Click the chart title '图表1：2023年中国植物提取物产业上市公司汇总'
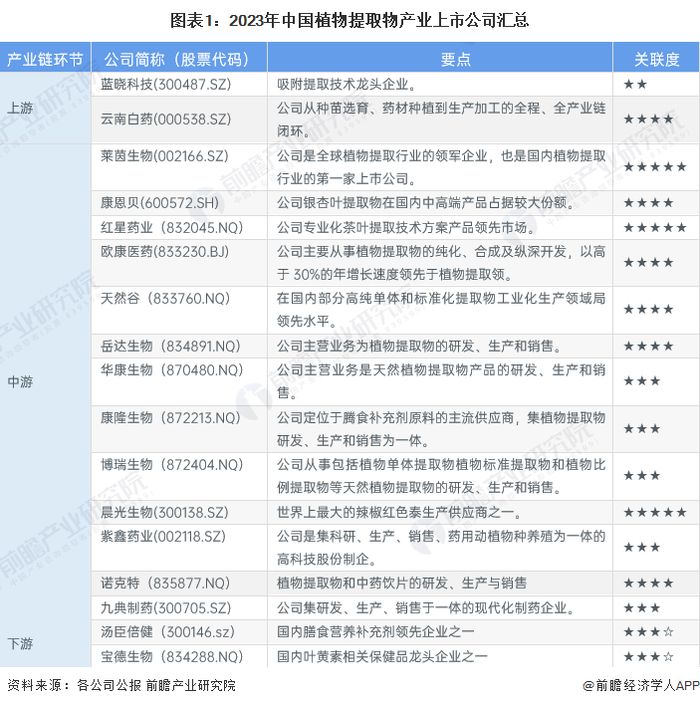Viewport: 700px width, 706px height. (349, 21)
